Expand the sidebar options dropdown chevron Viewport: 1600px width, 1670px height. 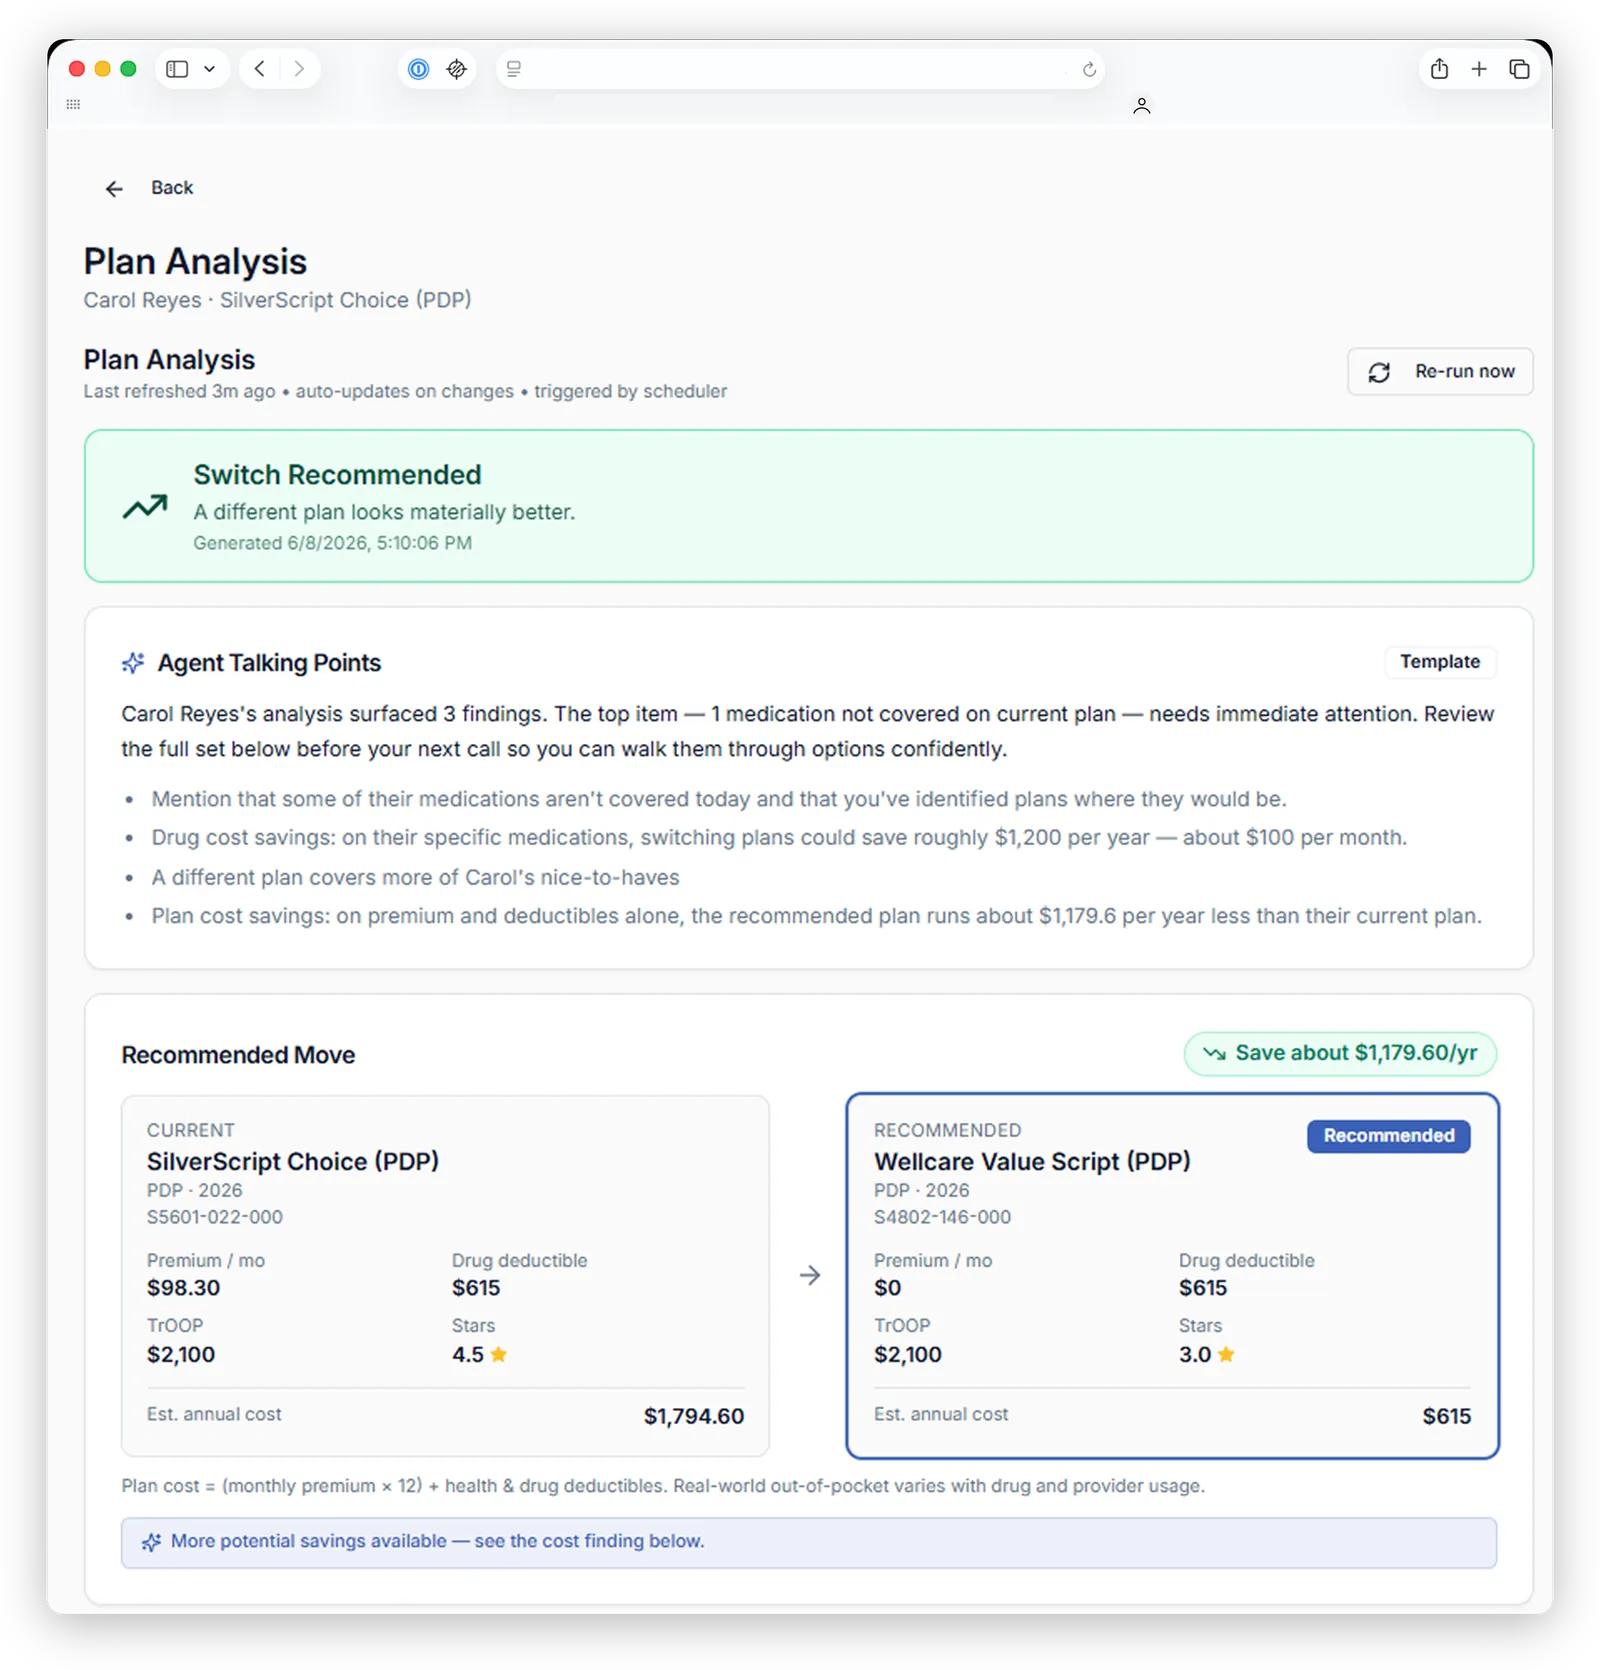coord(209,69)
